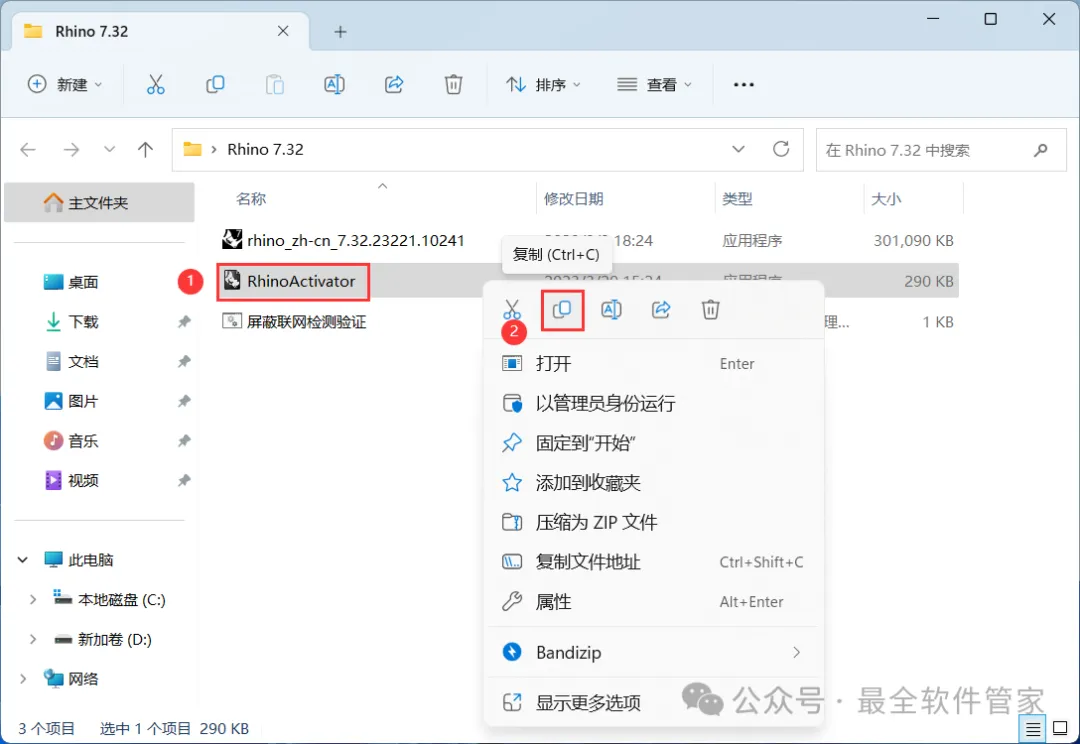
Task: Open 属性 from the context menu
Action: (653, 602)
